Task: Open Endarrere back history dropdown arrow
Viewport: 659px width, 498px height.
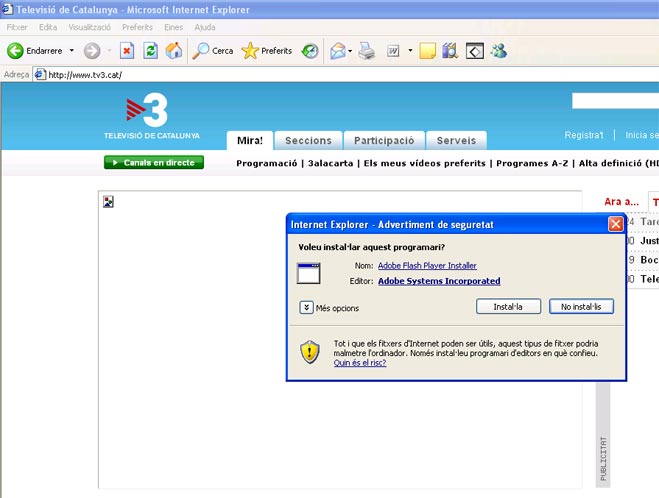Action: (72, 50)
